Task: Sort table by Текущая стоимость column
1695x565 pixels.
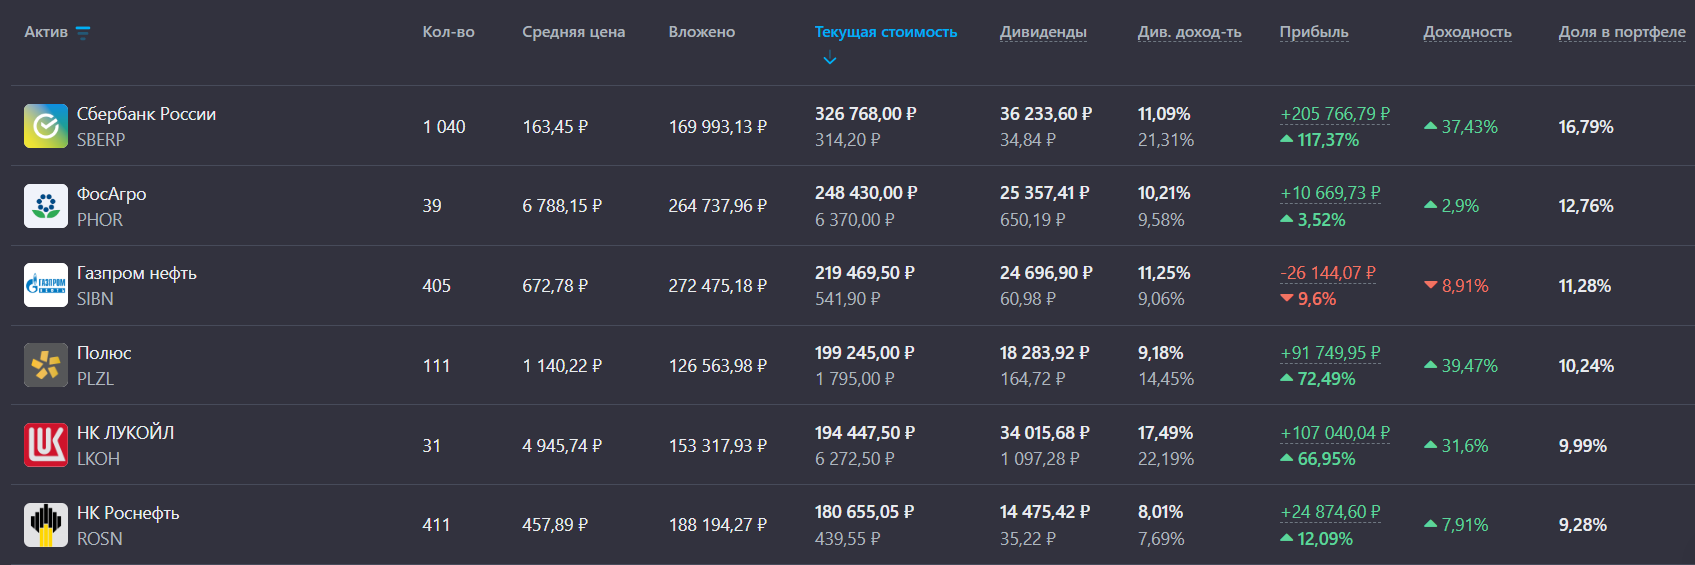Action: click(x=885, y=32)
